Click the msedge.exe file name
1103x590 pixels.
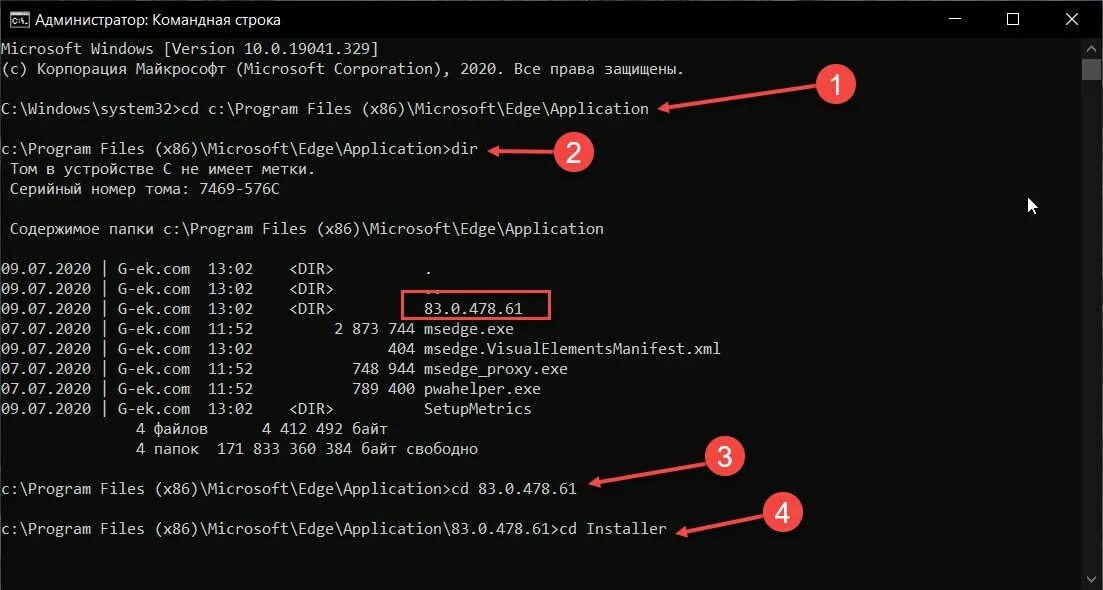[x=468, y=328]
